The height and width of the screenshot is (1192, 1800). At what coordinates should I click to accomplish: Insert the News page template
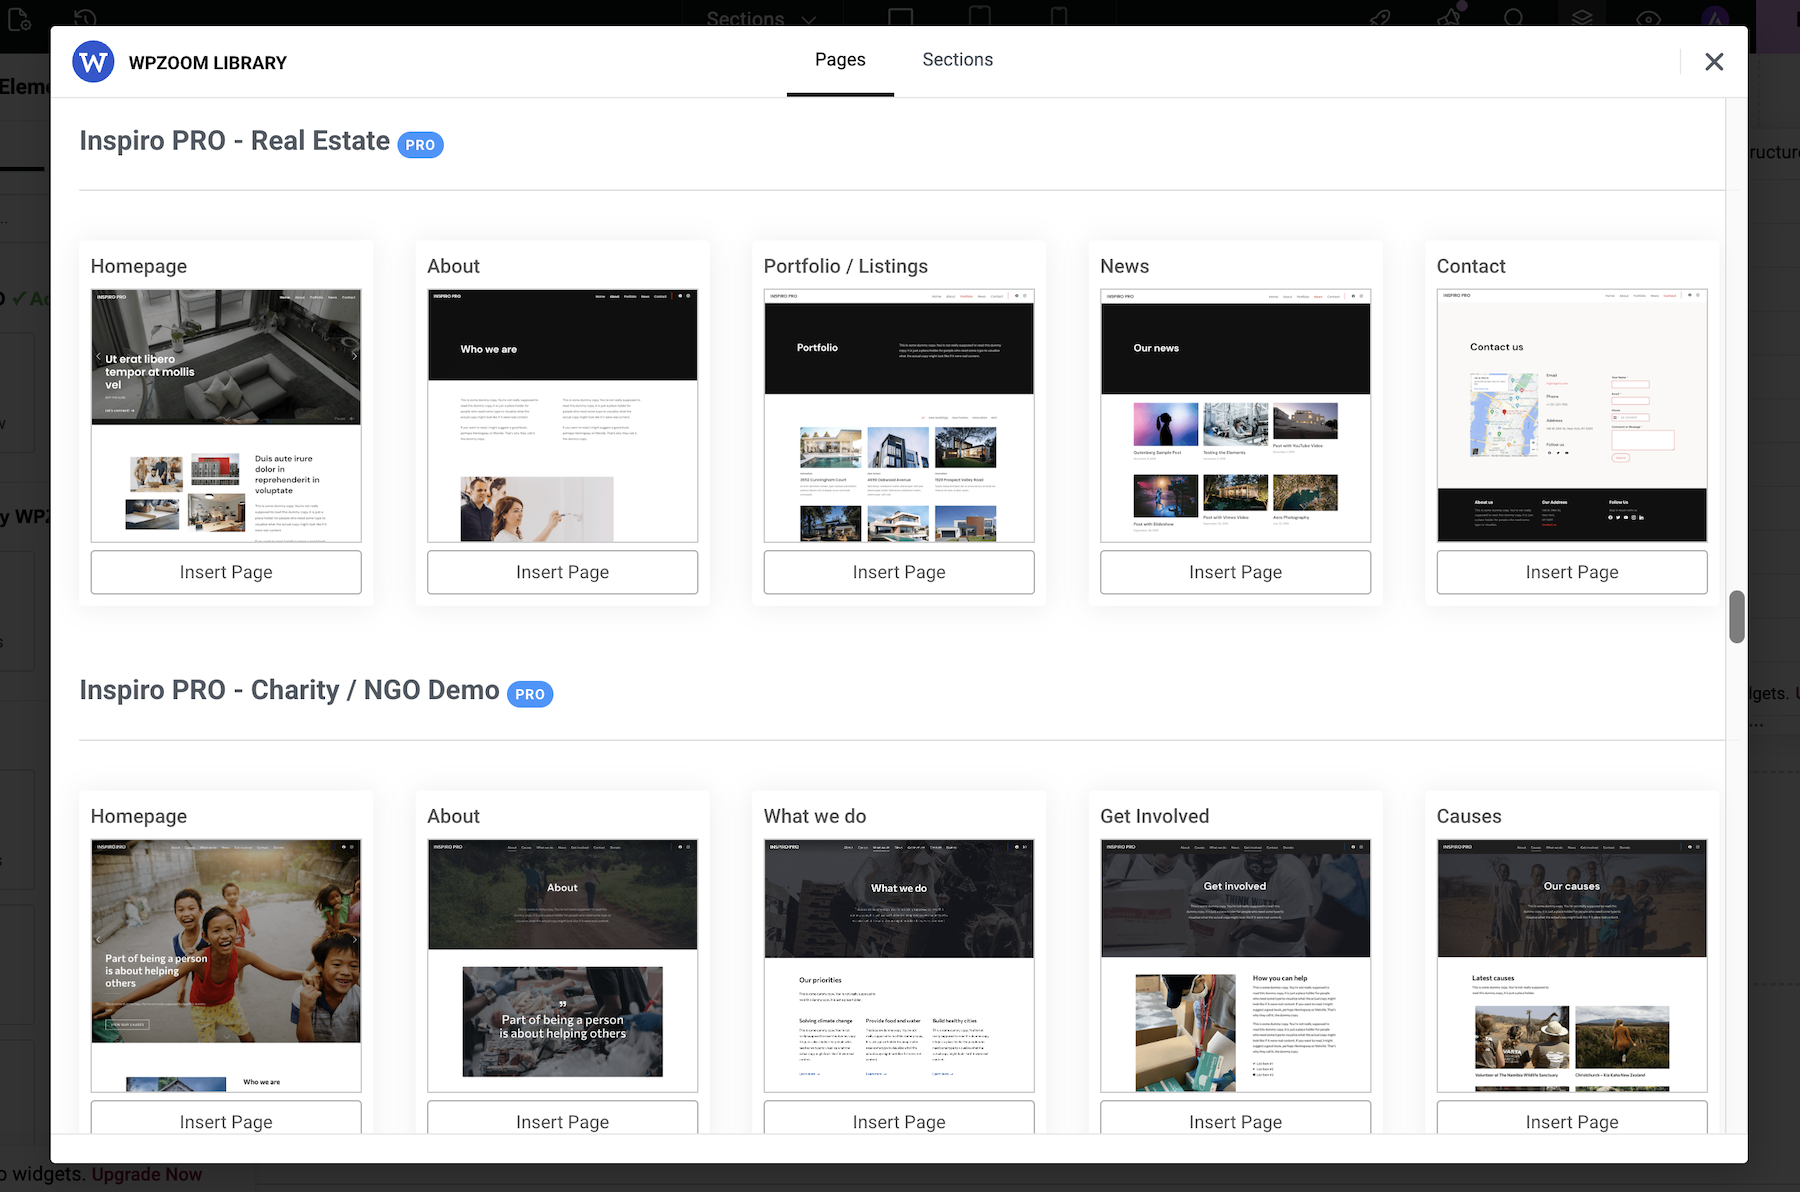pyautogui.click(x=1235, y=572)
